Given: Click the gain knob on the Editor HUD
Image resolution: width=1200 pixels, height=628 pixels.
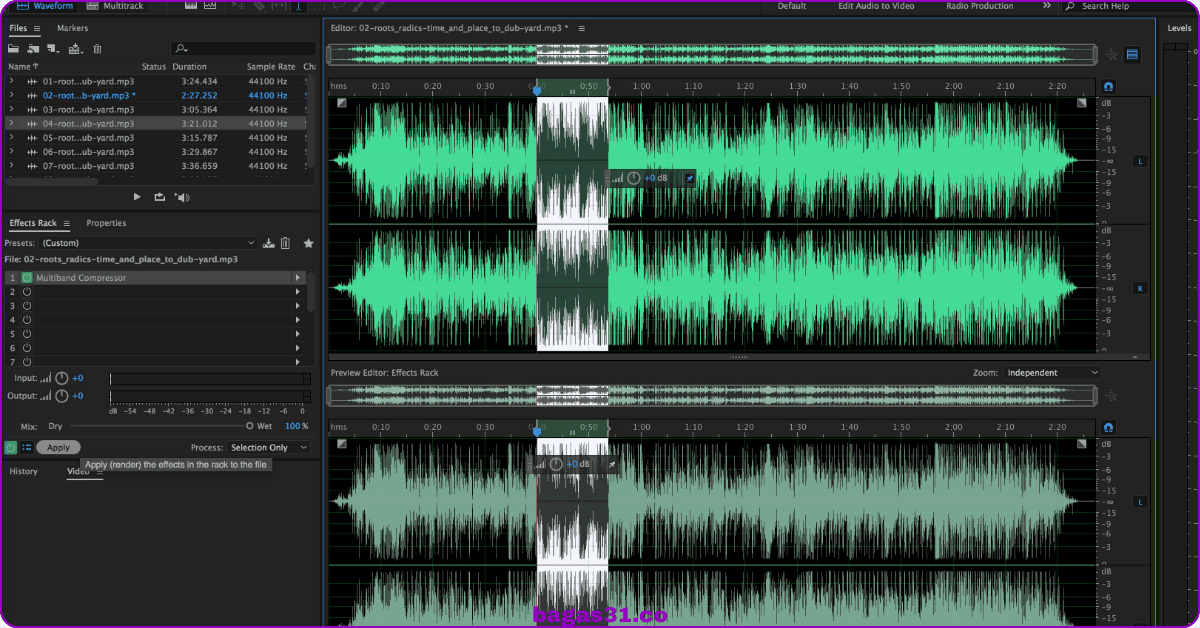Looking at the screenshot, I should (634, 178).
